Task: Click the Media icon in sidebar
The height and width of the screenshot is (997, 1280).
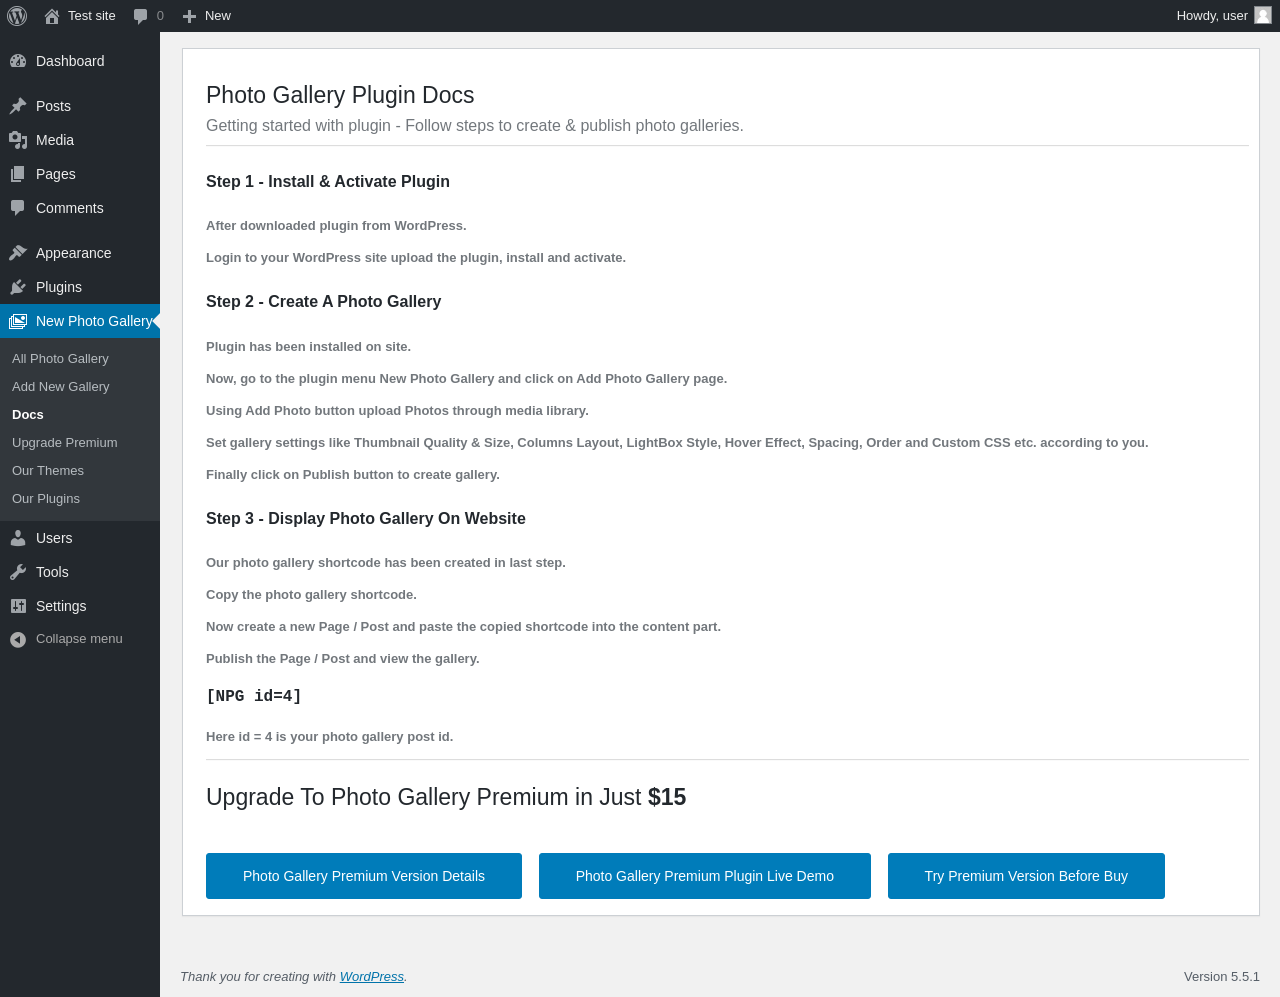Action: click(18, 140)
